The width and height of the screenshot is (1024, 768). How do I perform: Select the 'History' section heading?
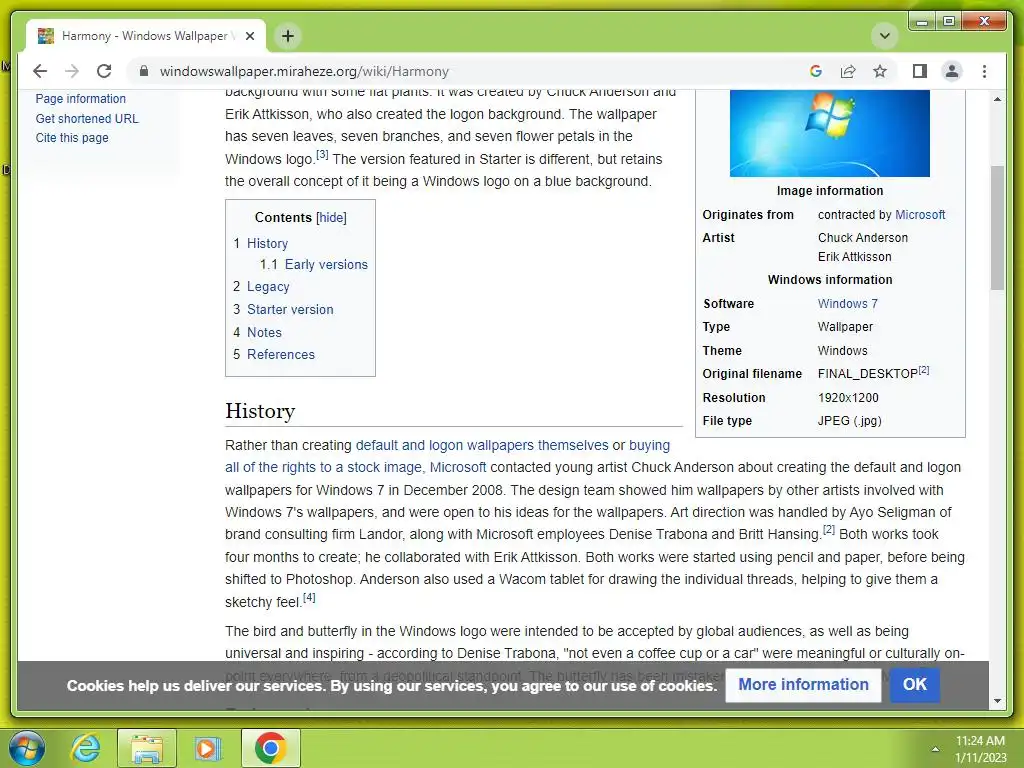pyautogui.click(x=260, y=411)
